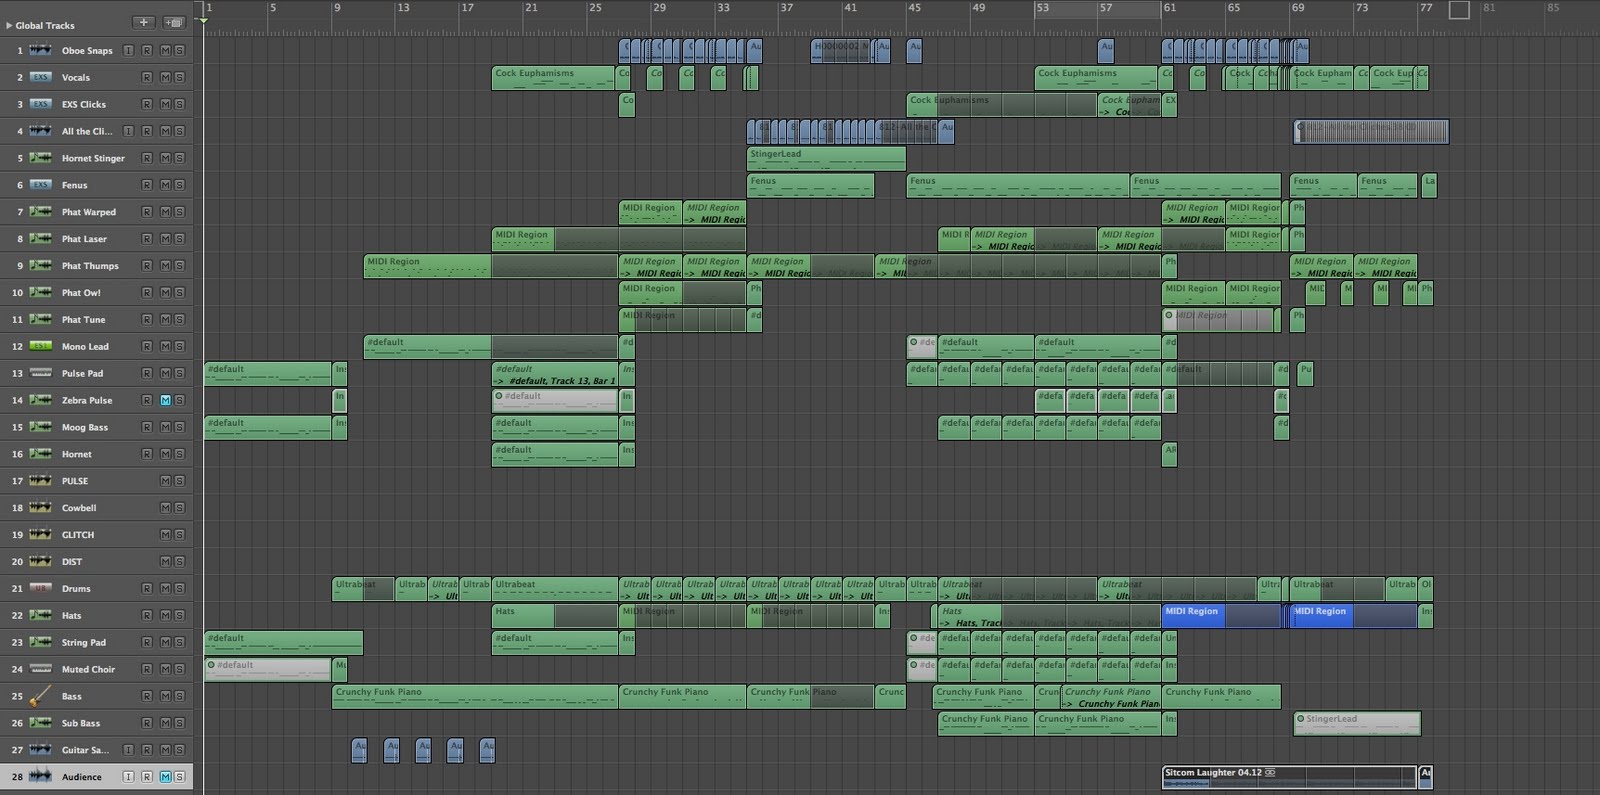Solo the Drums track
Screen dimensions: 1600x795
tap(180, 589)
